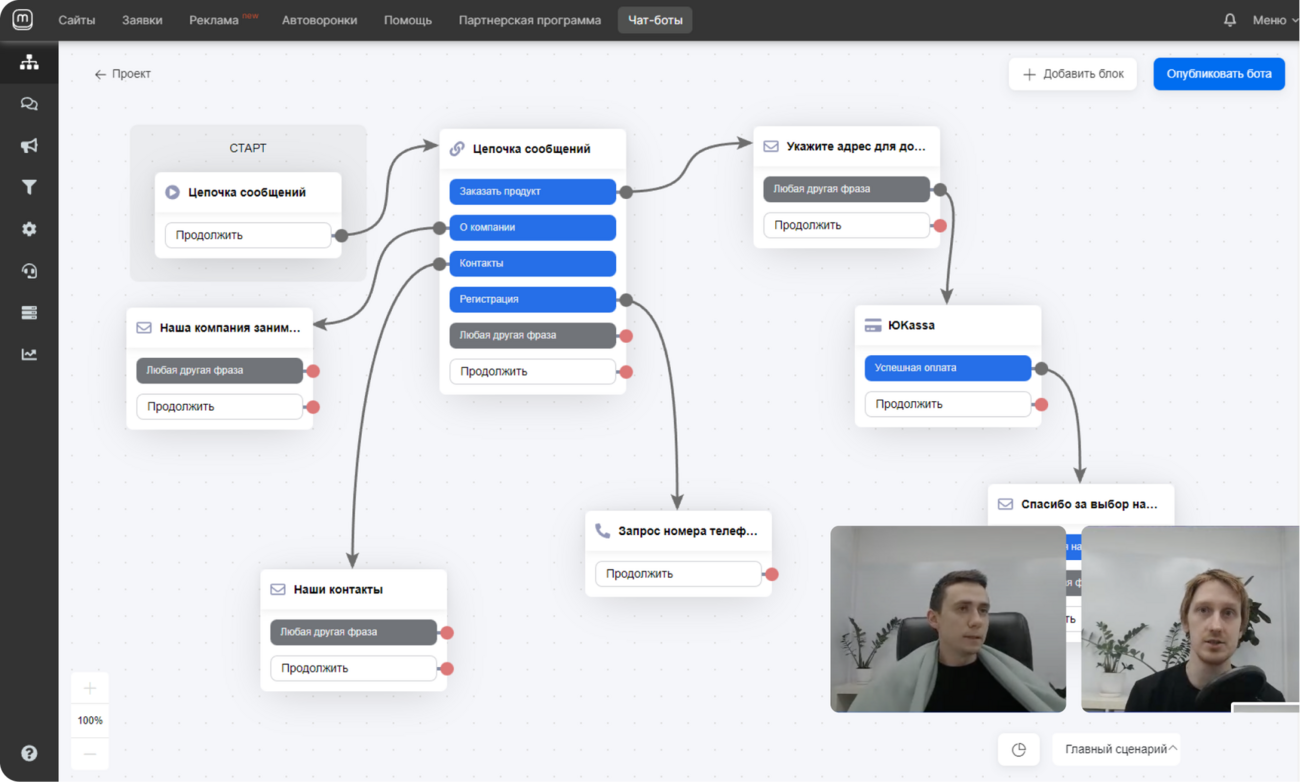Click the play icon in the start block

pos(172,192)
